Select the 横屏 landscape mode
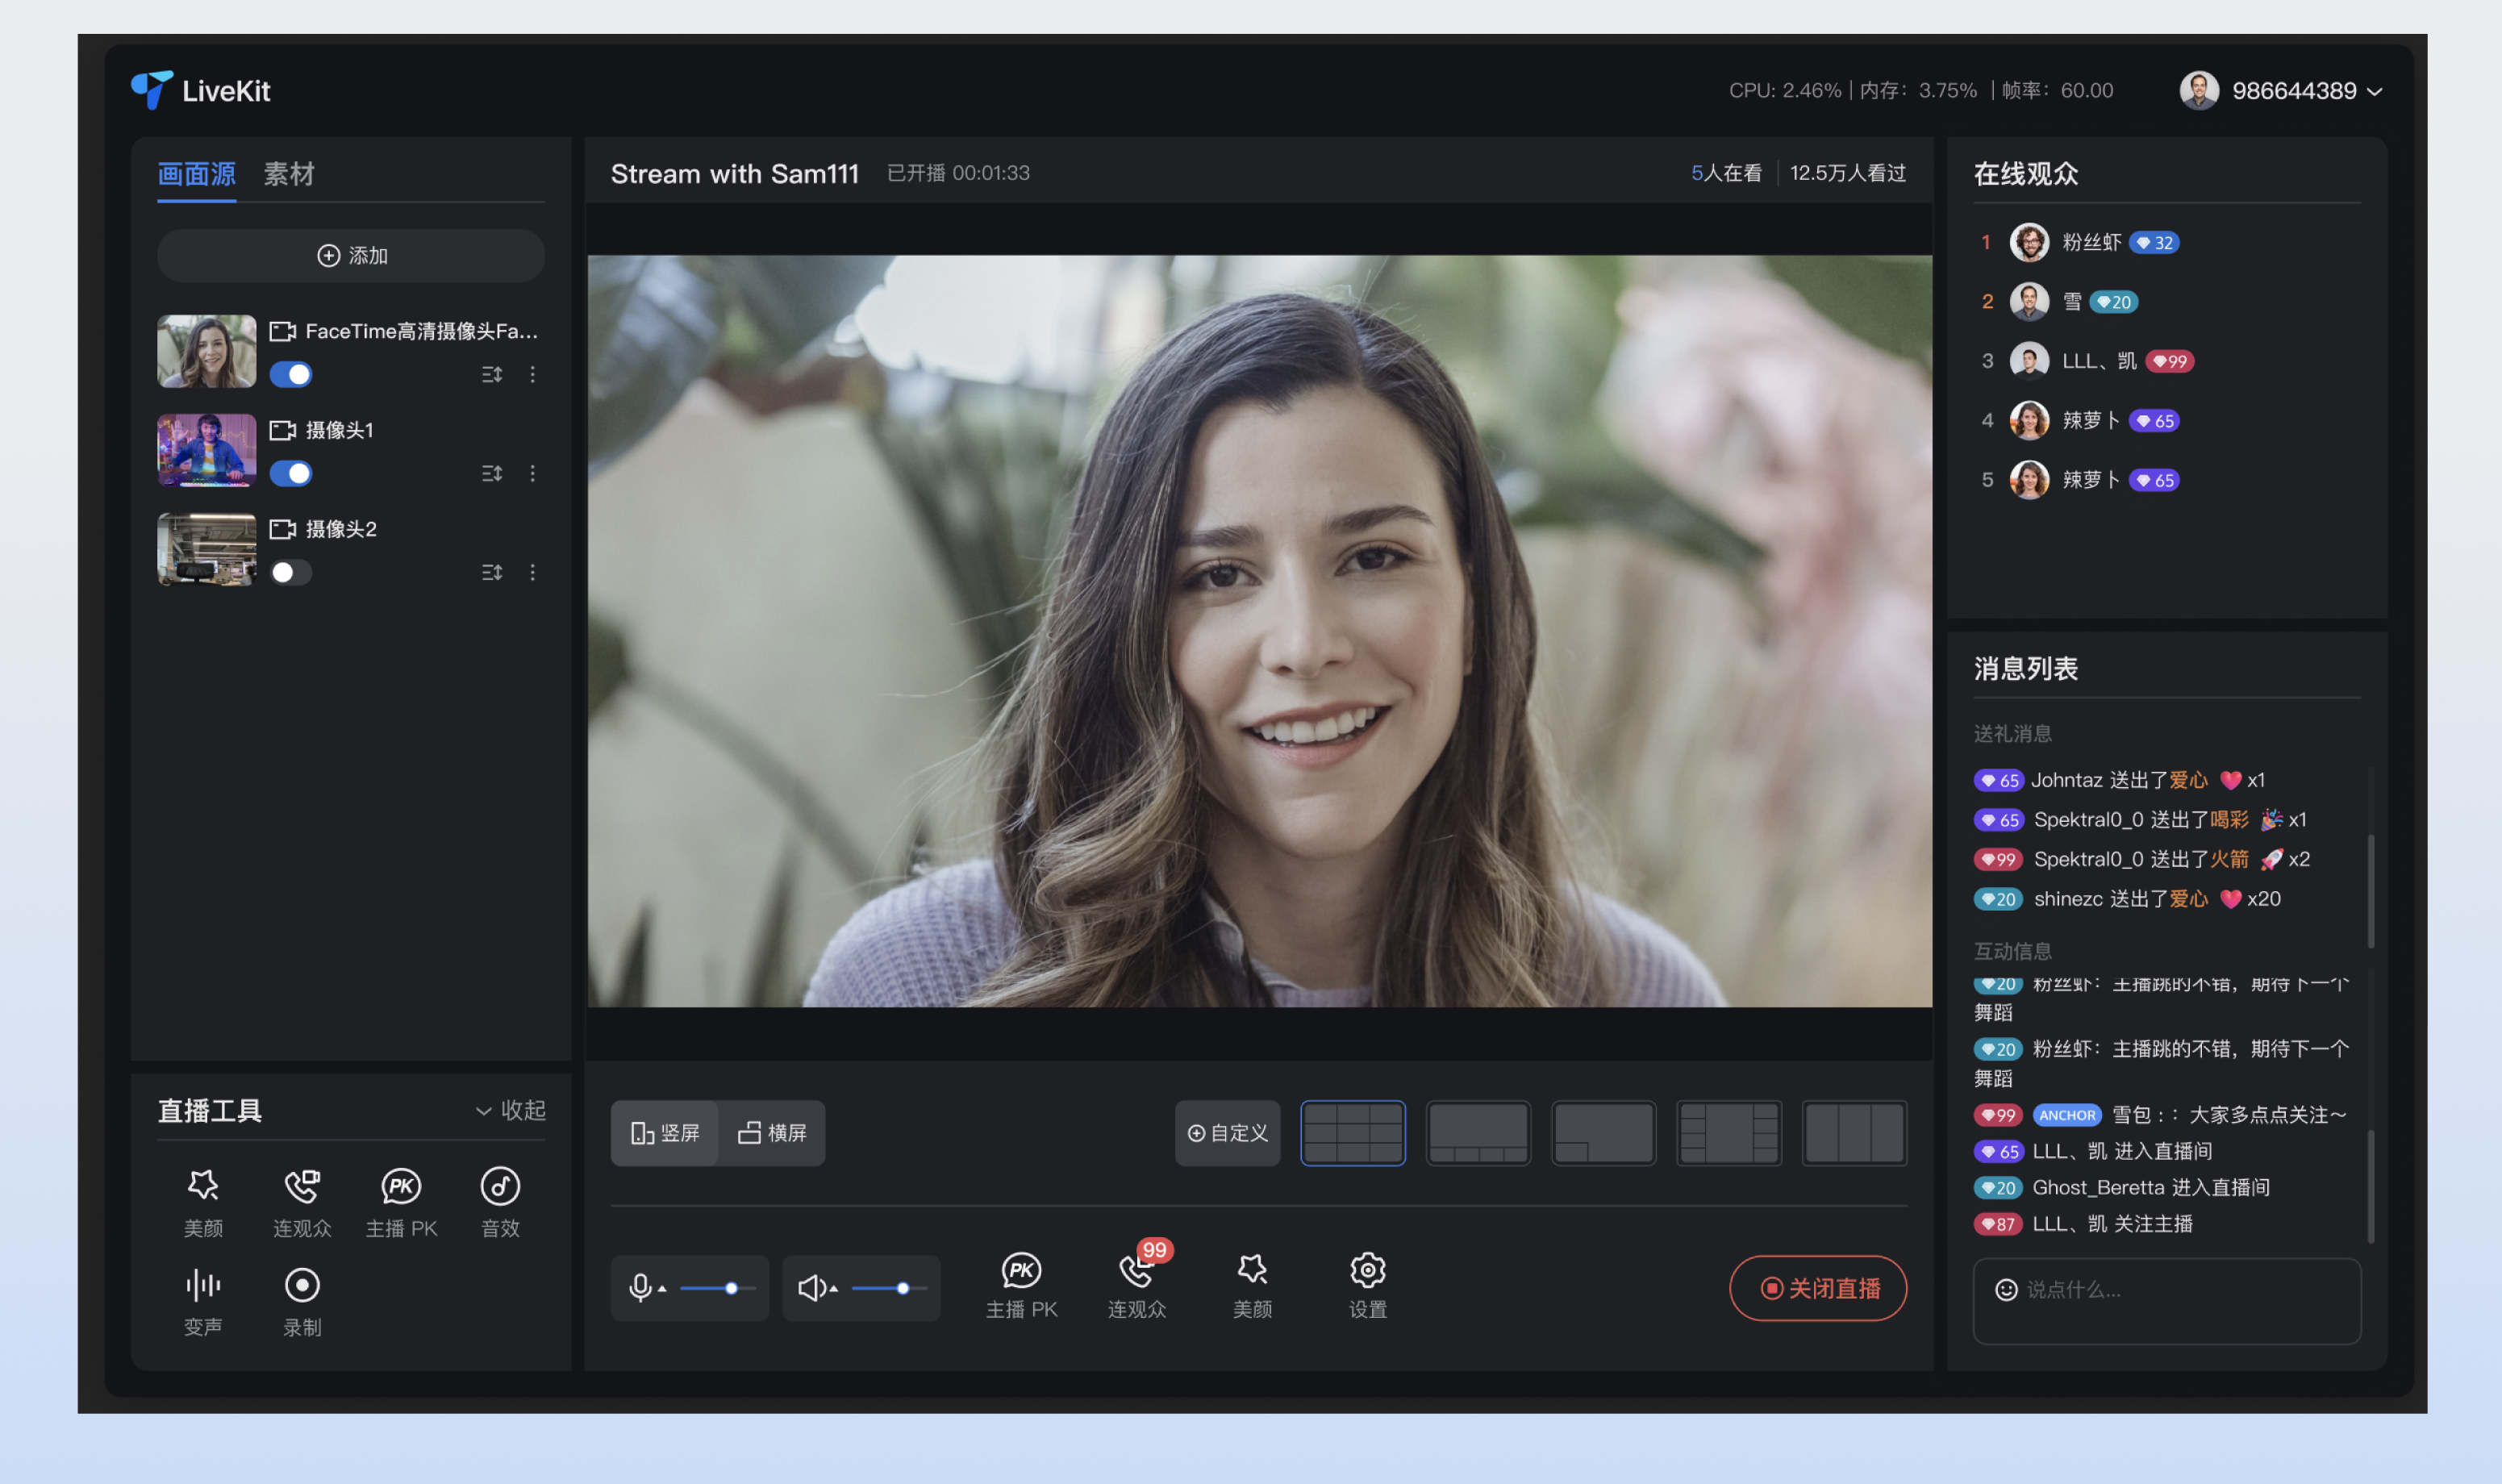This screenshot has height=1484, width=2502. 772,1133
